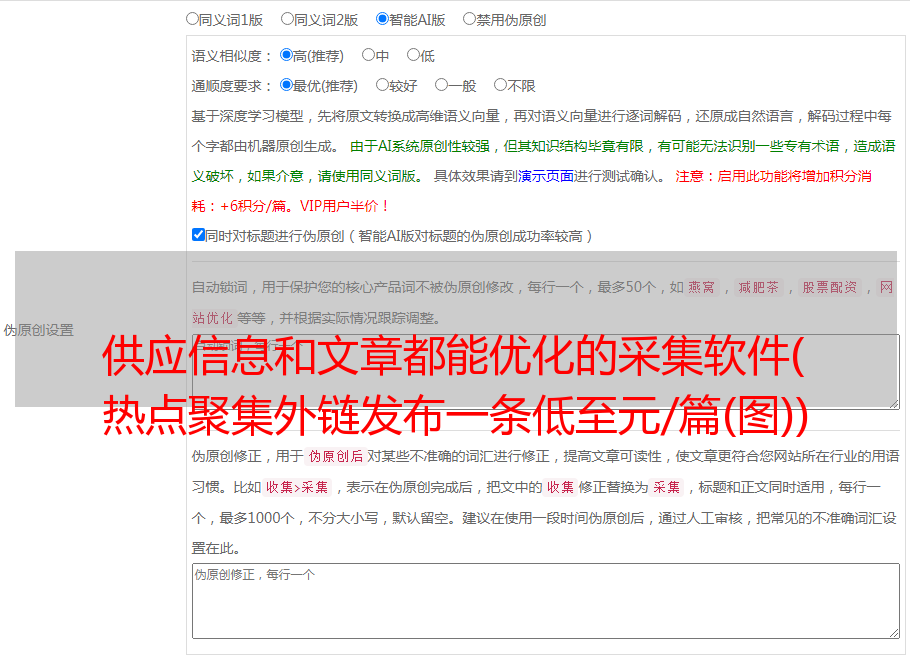Set 通顺度要求 to 最优(推荐)
The width and height of the screenshot is (911, 658).
coord(286,85)
